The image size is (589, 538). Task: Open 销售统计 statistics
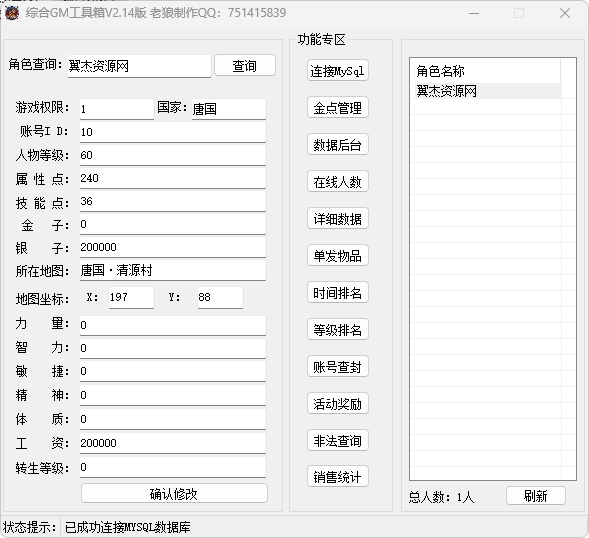click(x=337, y=477)
